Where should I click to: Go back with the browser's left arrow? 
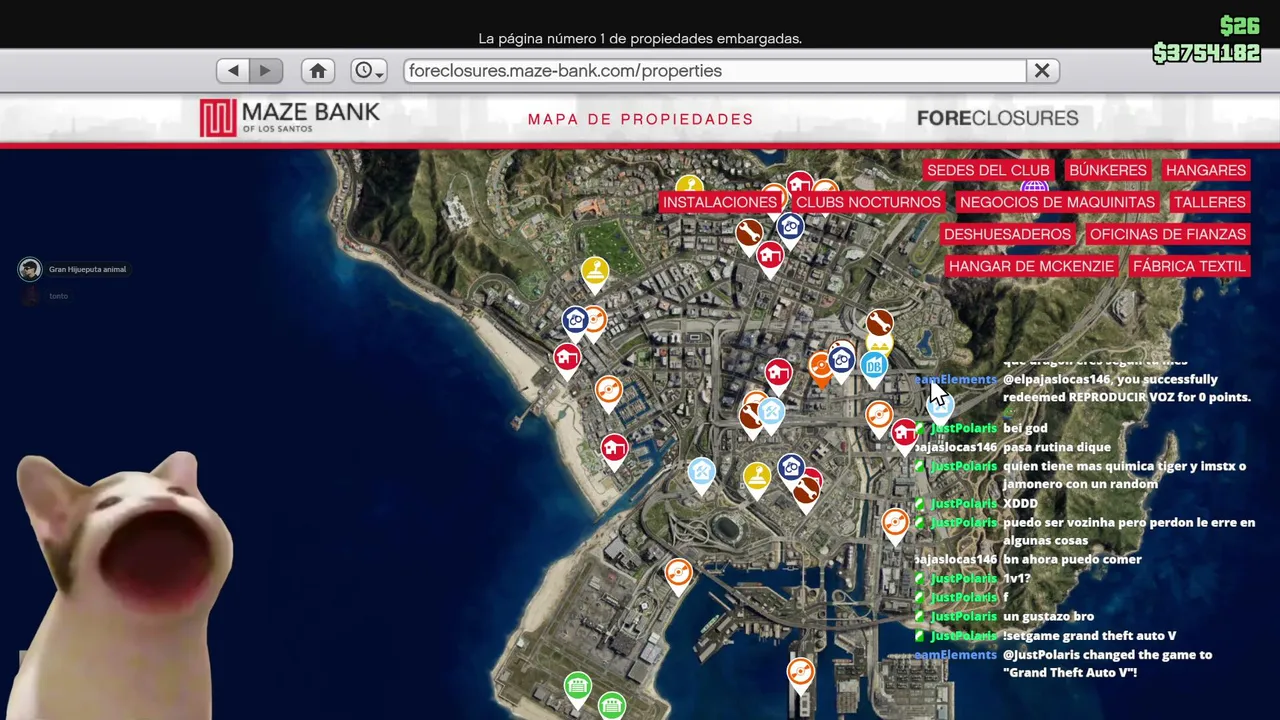(233, 71)
